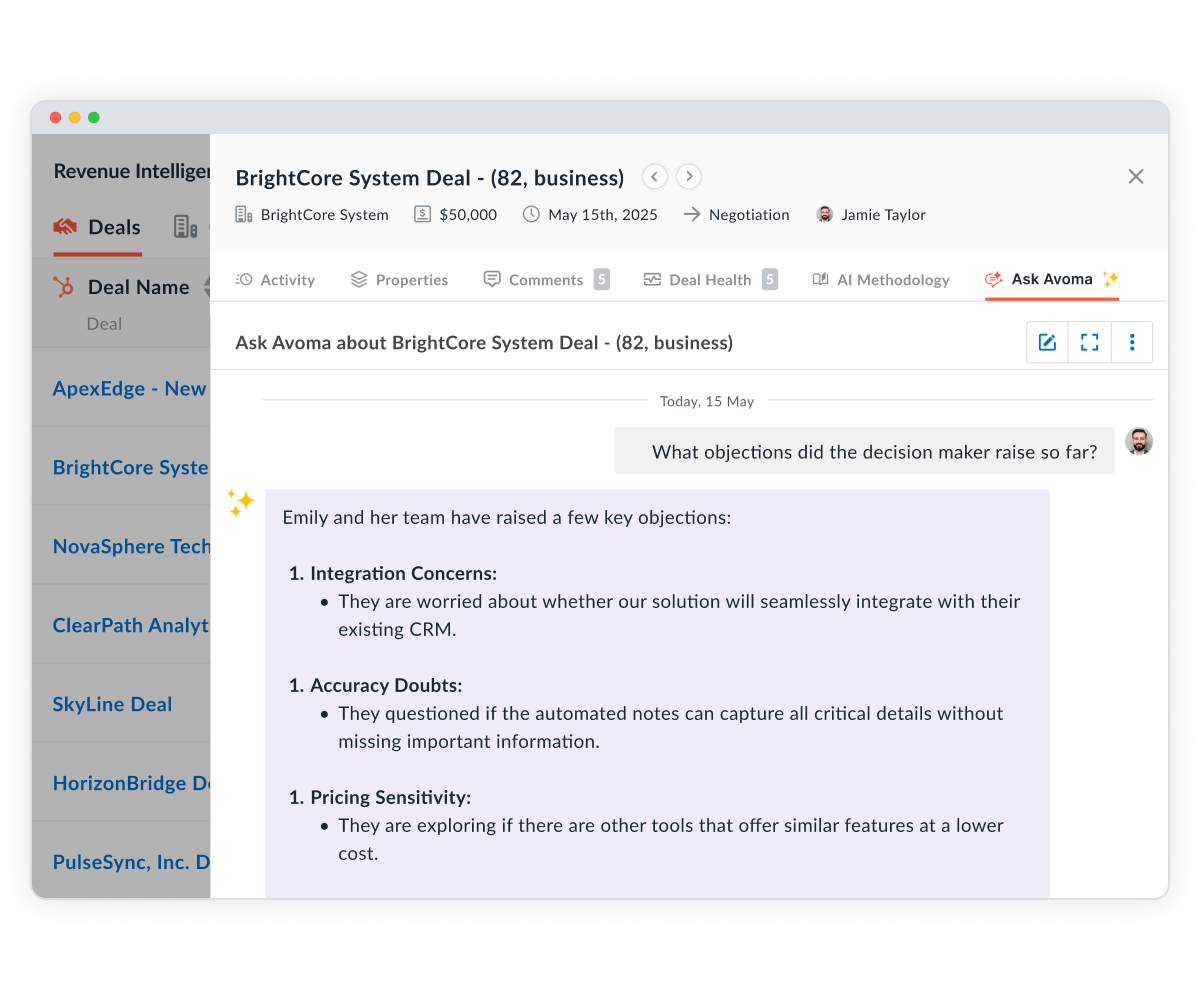Viewport: 1200px width, 1000px height.
Task: Switch to the Deal Health tab
Action: 710,280
